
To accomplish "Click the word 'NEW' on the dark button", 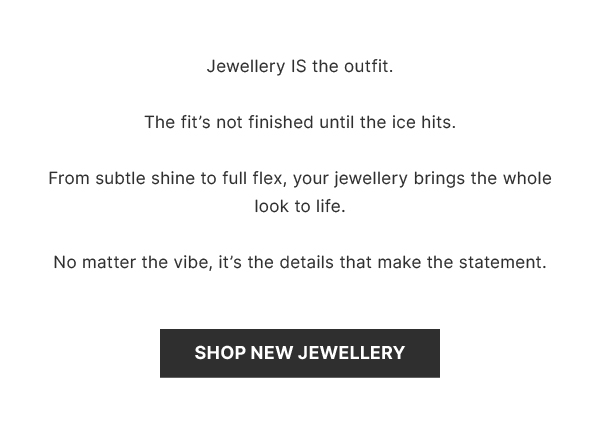I will [x=271, y=353].
